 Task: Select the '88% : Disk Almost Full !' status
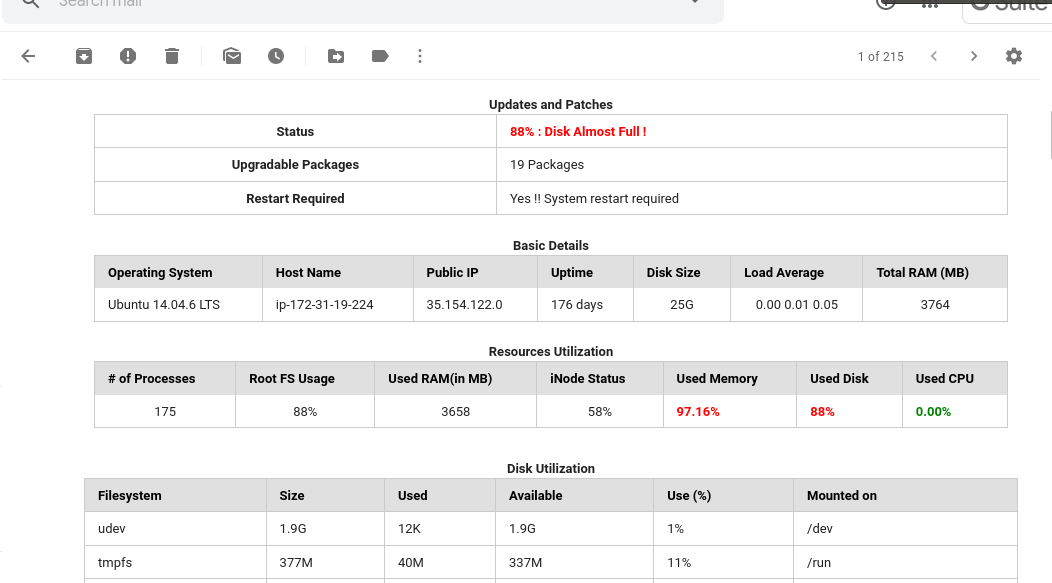coord(578,131)
